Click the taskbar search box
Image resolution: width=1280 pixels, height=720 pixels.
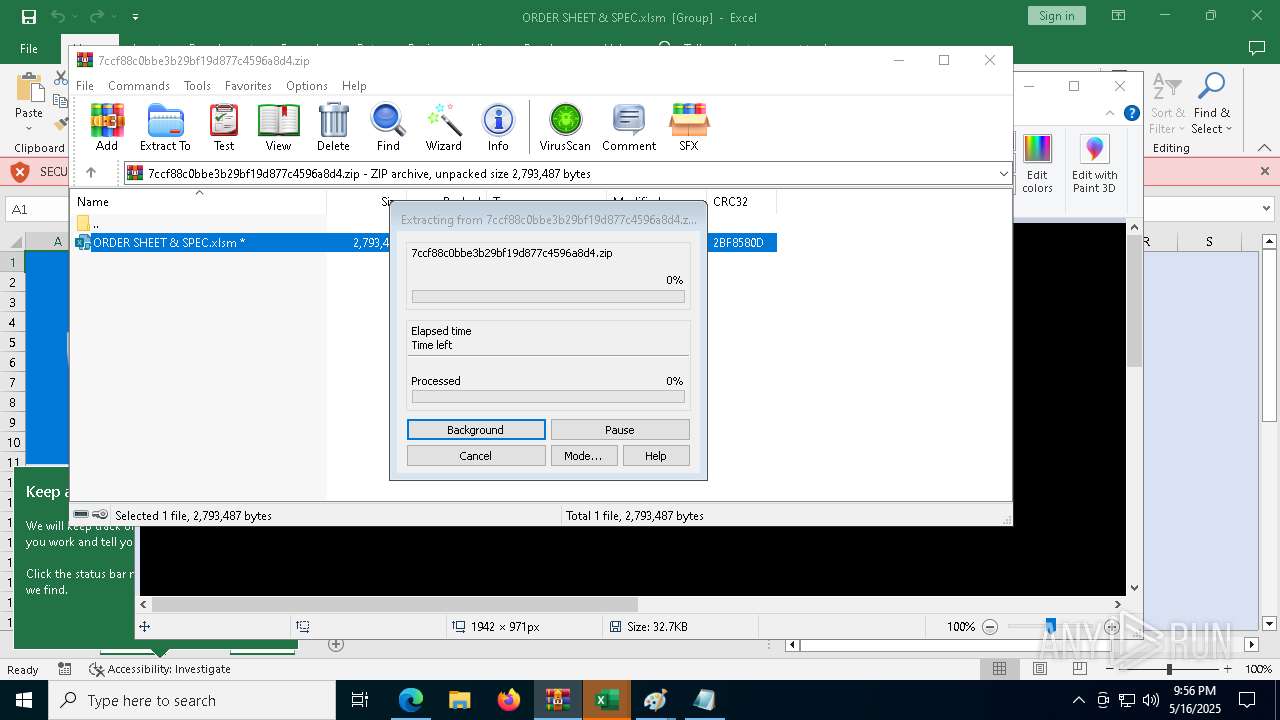tap(192, 700)
